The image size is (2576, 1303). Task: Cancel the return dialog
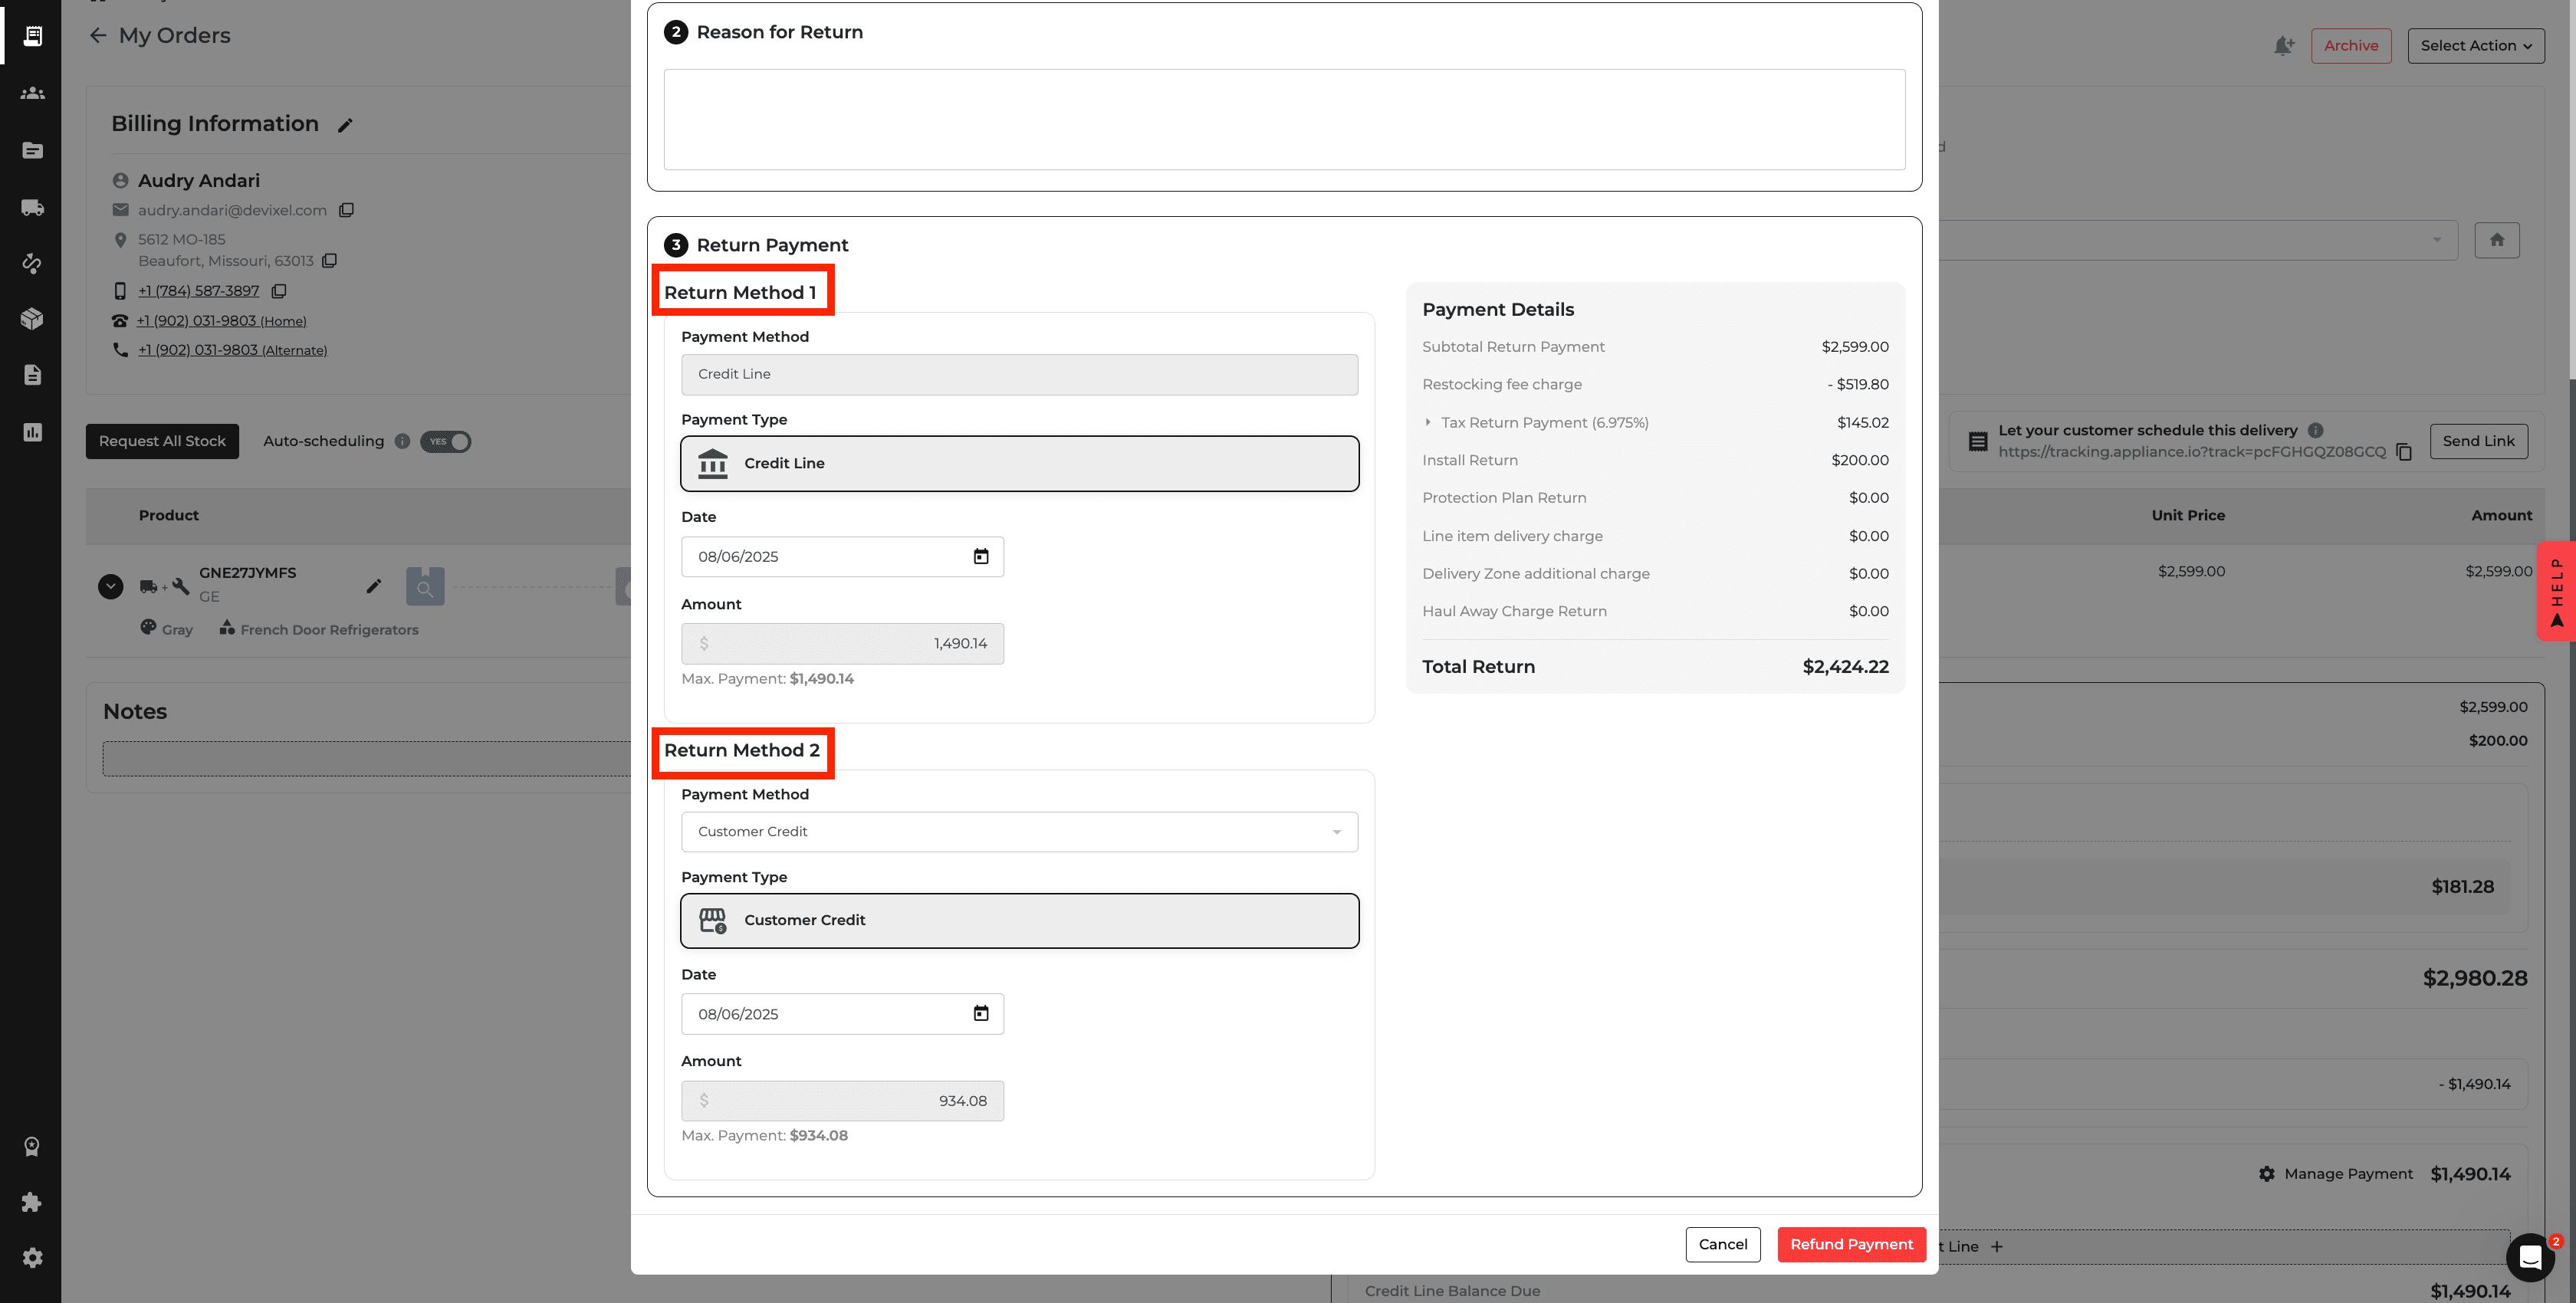tap(1723, 1245)
